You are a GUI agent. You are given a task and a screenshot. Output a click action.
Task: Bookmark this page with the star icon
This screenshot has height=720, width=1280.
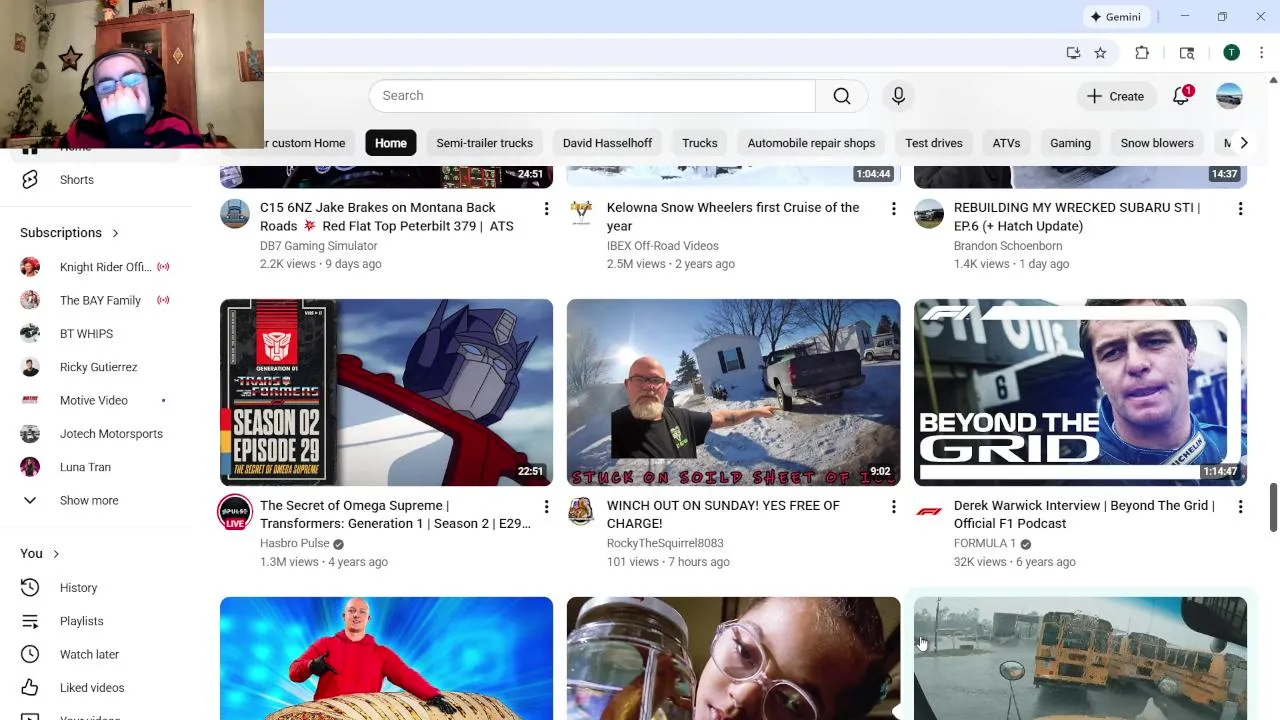(1100, 53)
